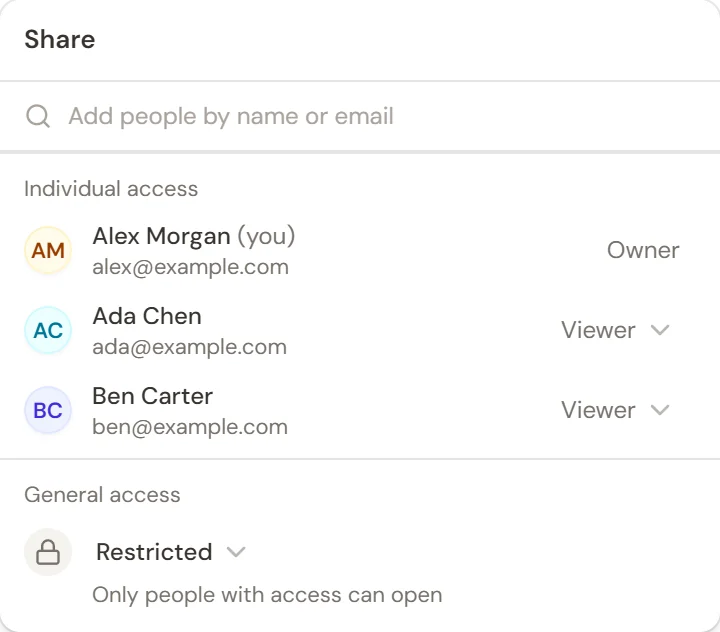This screenshot has height=632, width=720.
Task: Click the search magnifier icon
Action: tap(38, 116)
